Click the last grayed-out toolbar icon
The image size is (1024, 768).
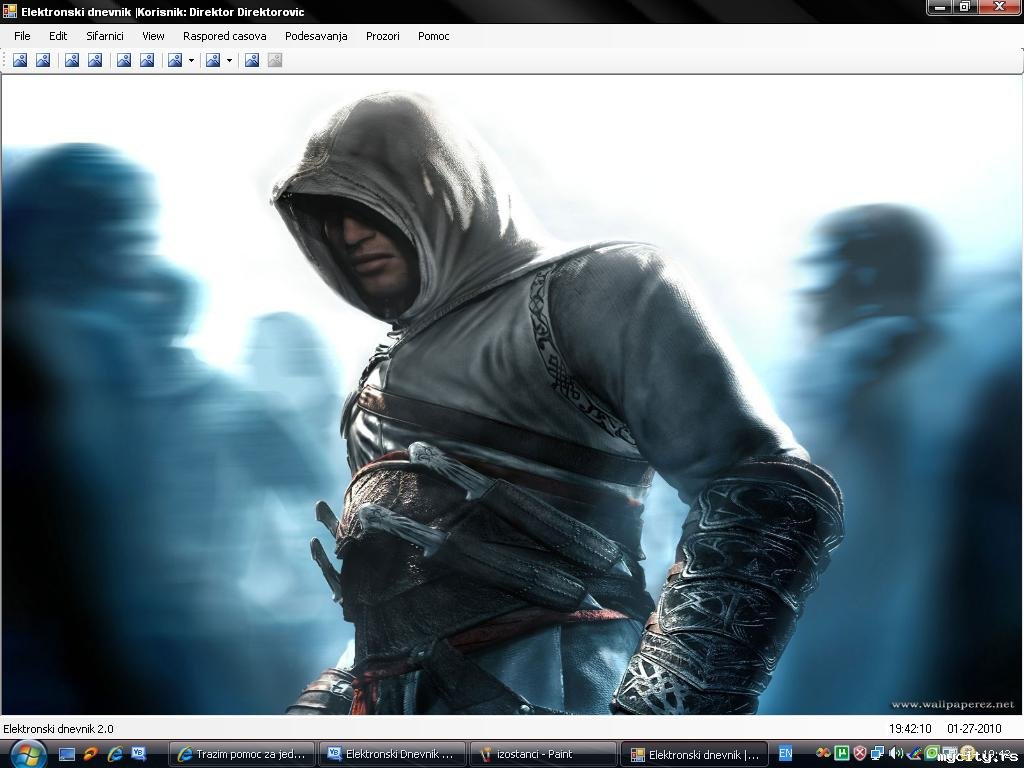(x=275, y=60)
